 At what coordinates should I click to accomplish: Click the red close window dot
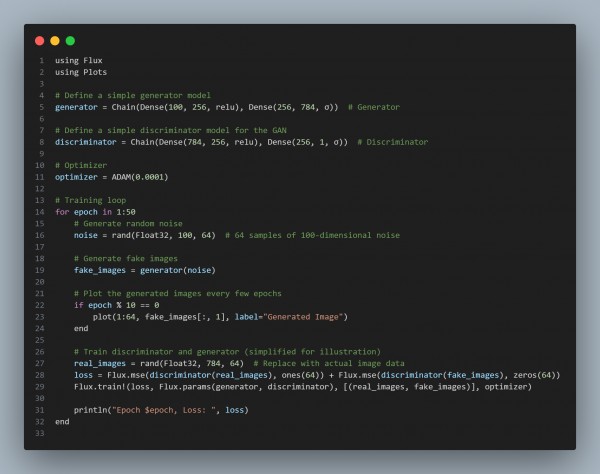pyautogui.click(x=39, y=41)
